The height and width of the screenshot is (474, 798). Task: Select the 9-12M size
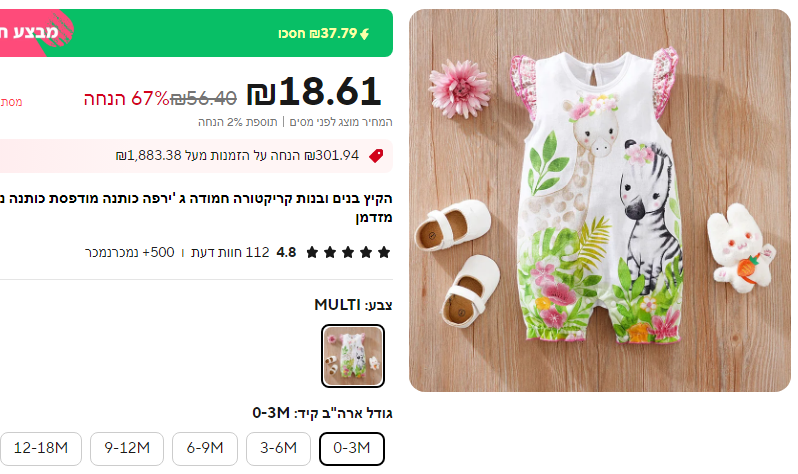pyautogui.click(x=127, y=449)
